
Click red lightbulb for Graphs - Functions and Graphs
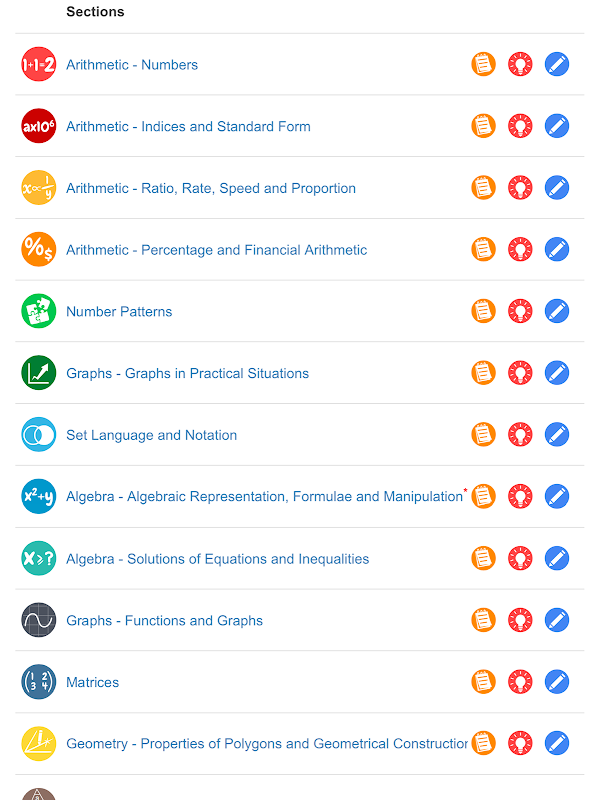pyautogui.click(x=520, y=620)
